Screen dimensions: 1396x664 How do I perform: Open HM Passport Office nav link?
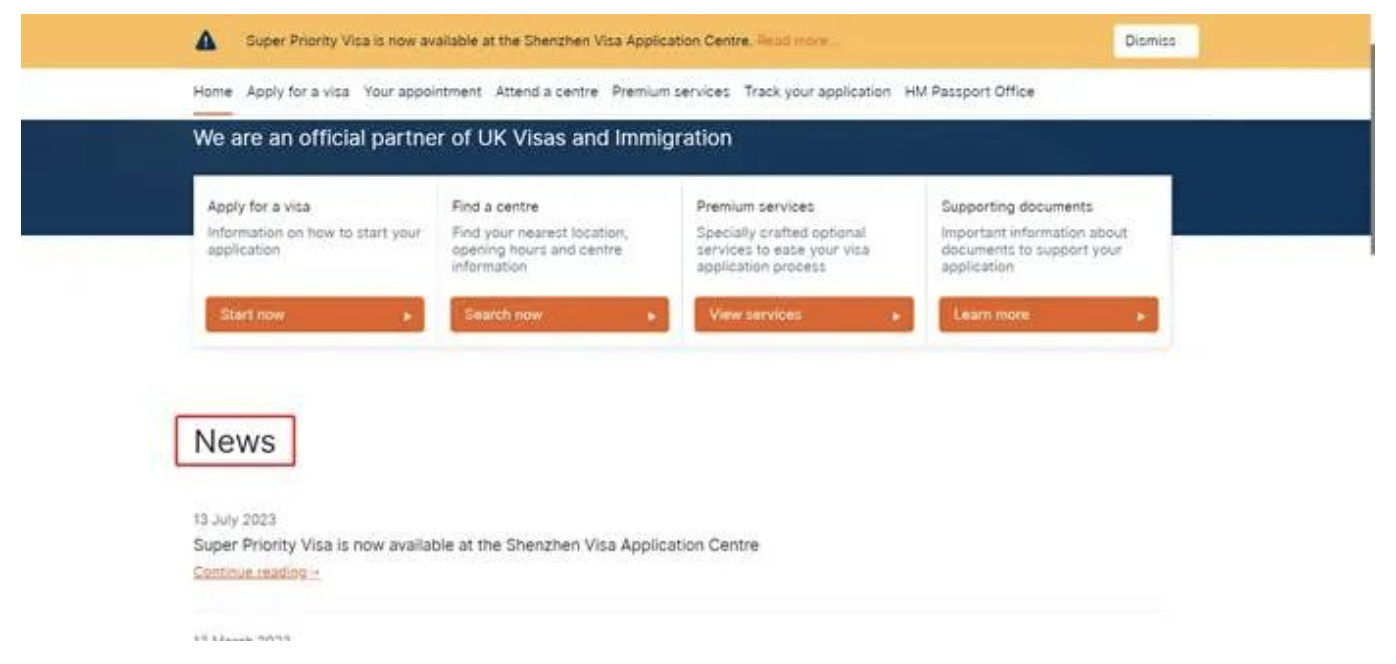click(969, 91)
